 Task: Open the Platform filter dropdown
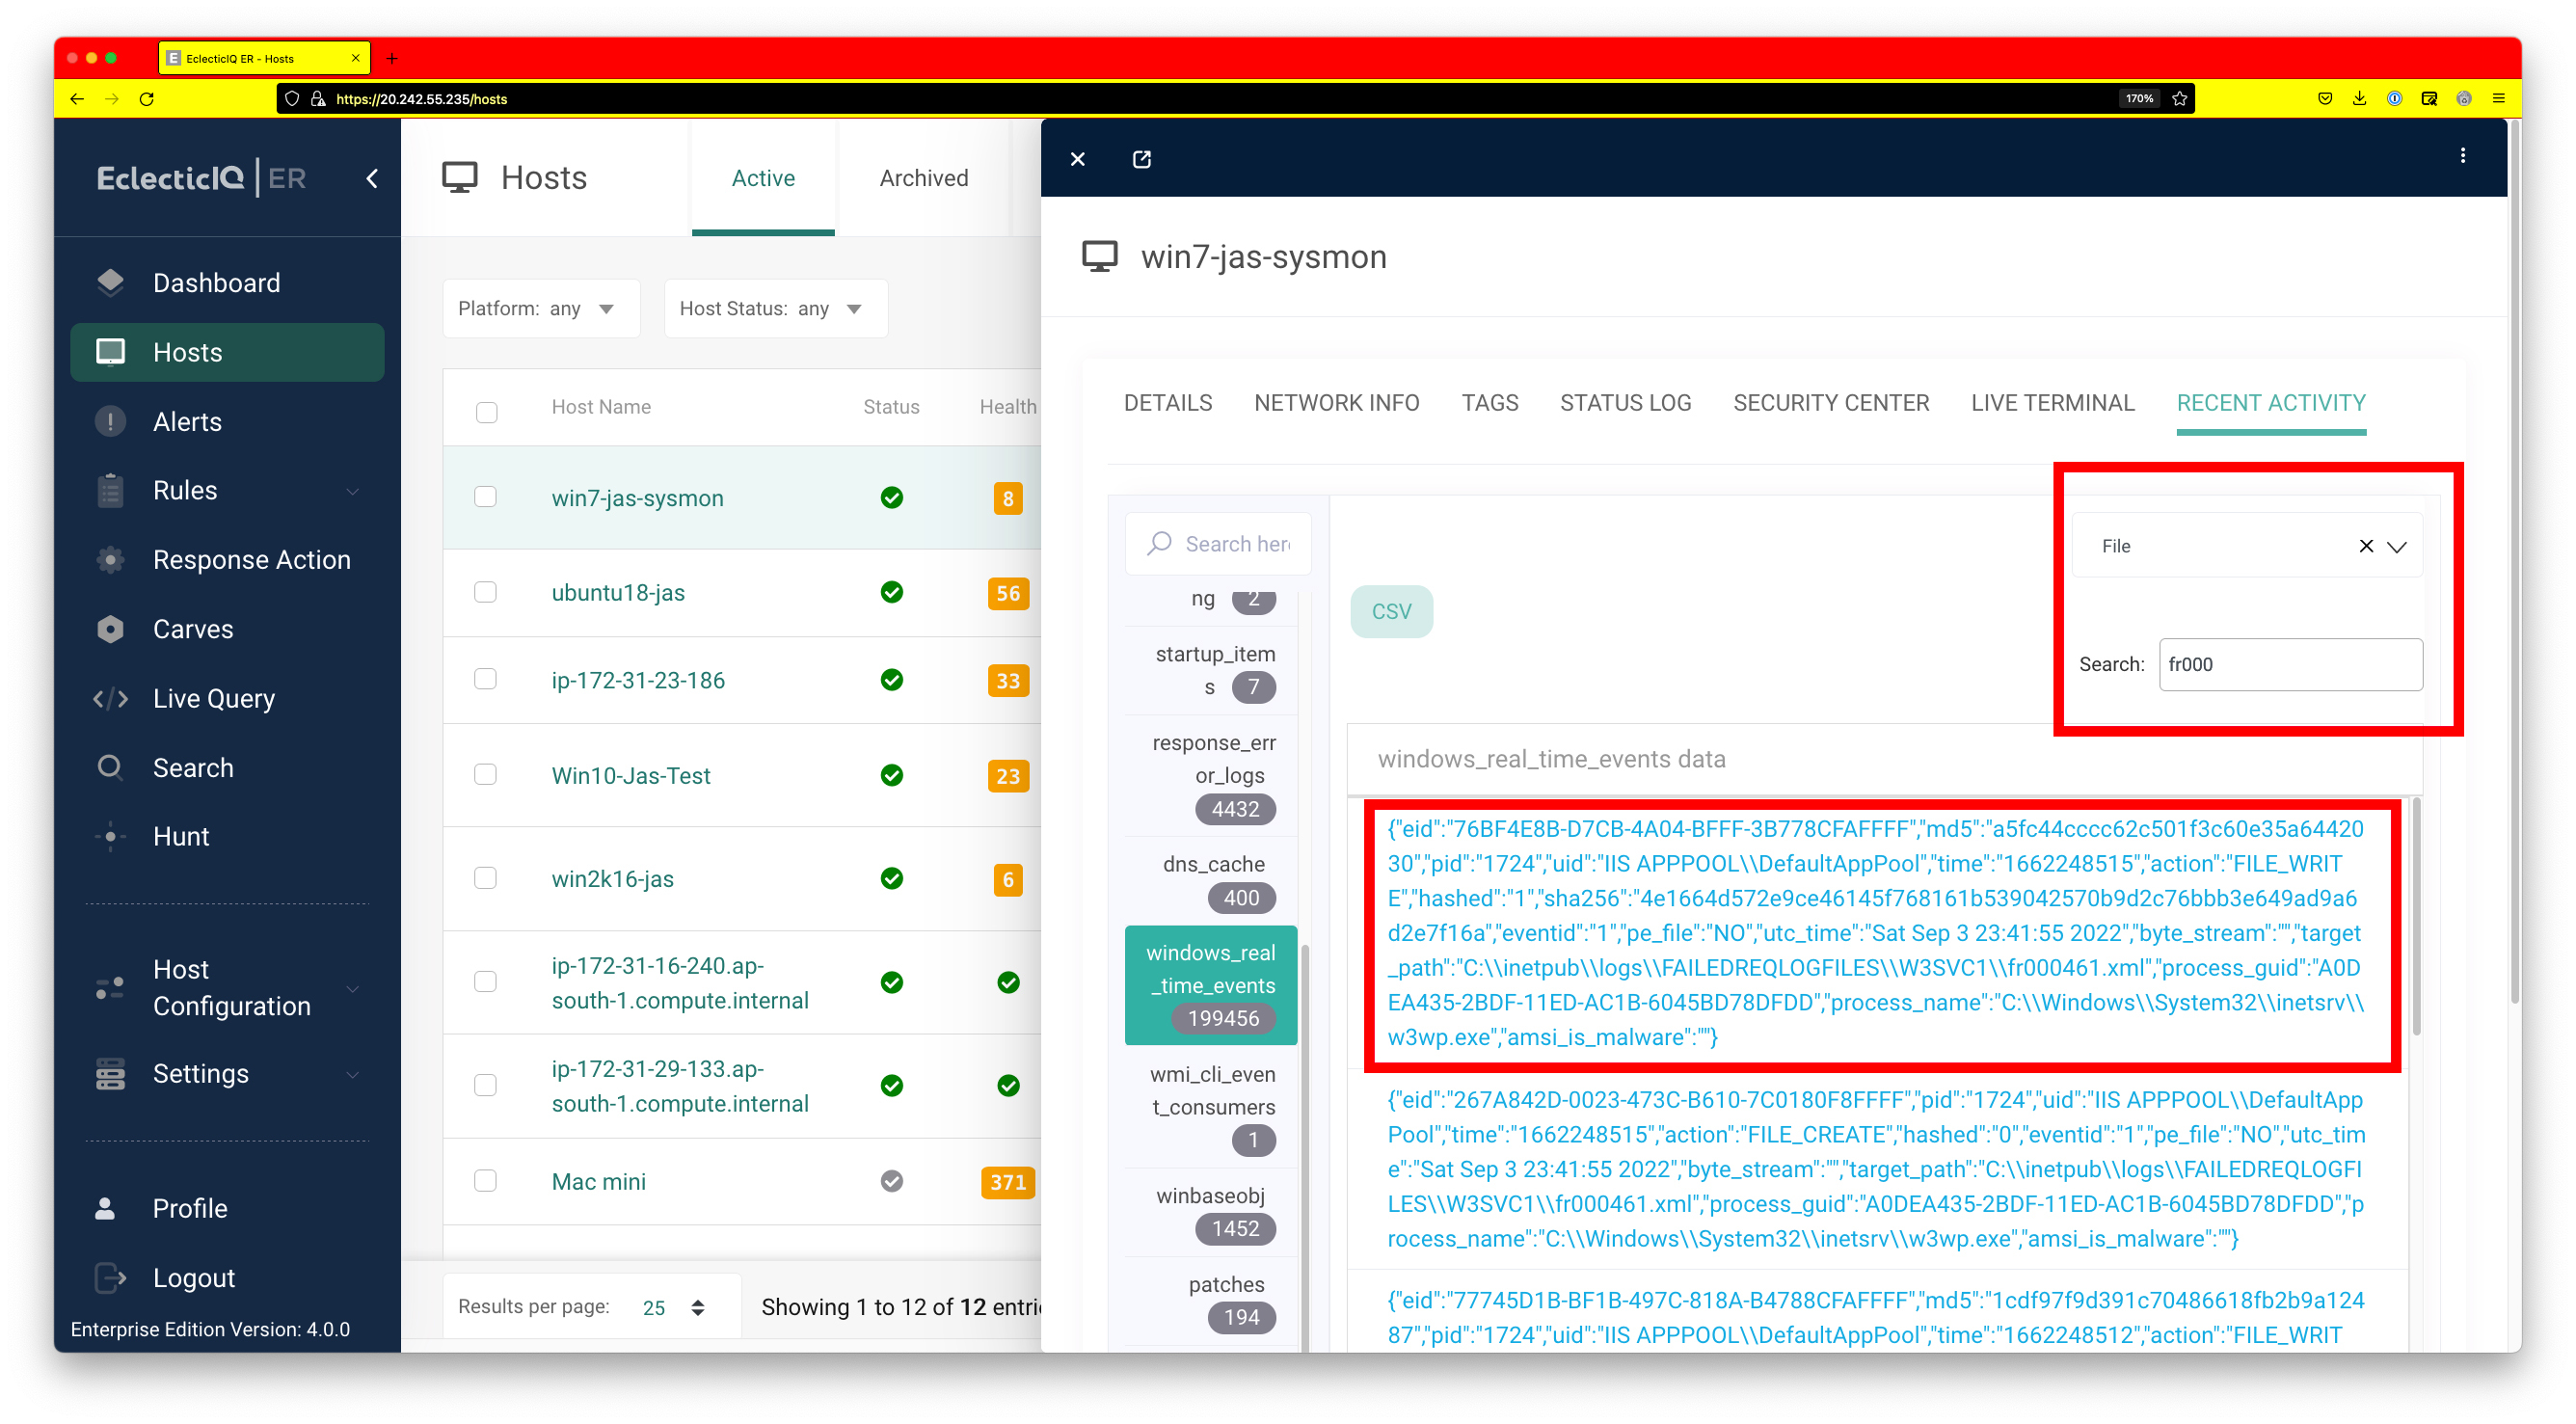point(541,308)
